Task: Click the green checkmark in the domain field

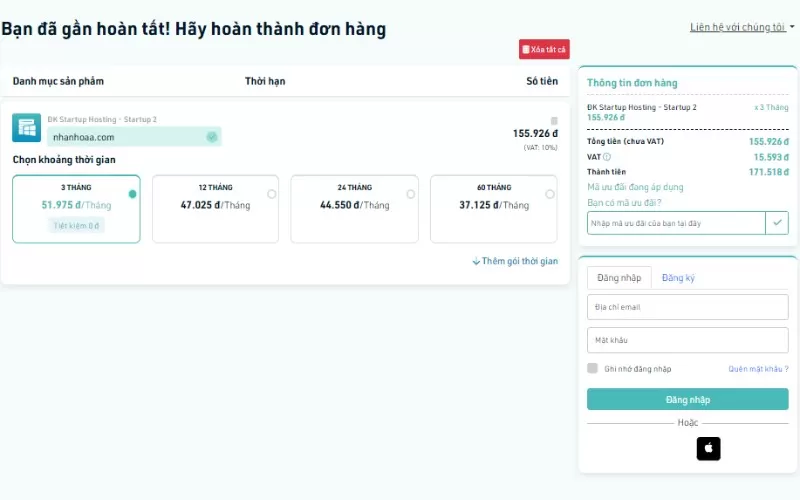Action: coord(212,137)
